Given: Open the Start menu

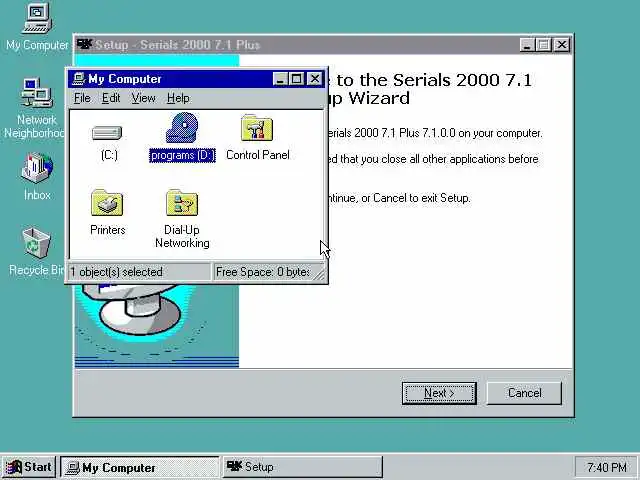Looking at the screenshot, I should coord(29,467).
